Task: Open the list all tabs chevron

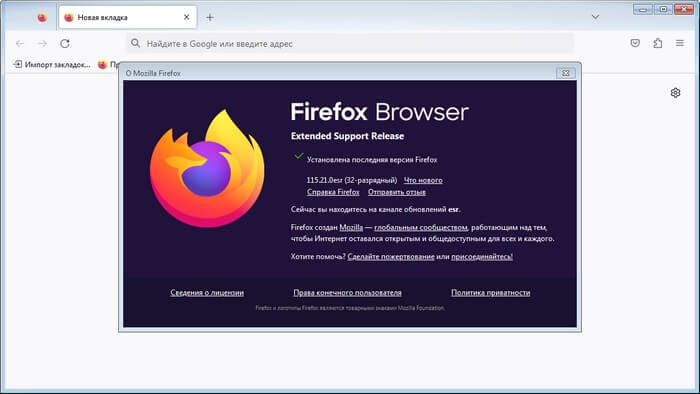Action: [x=595, y=17]
